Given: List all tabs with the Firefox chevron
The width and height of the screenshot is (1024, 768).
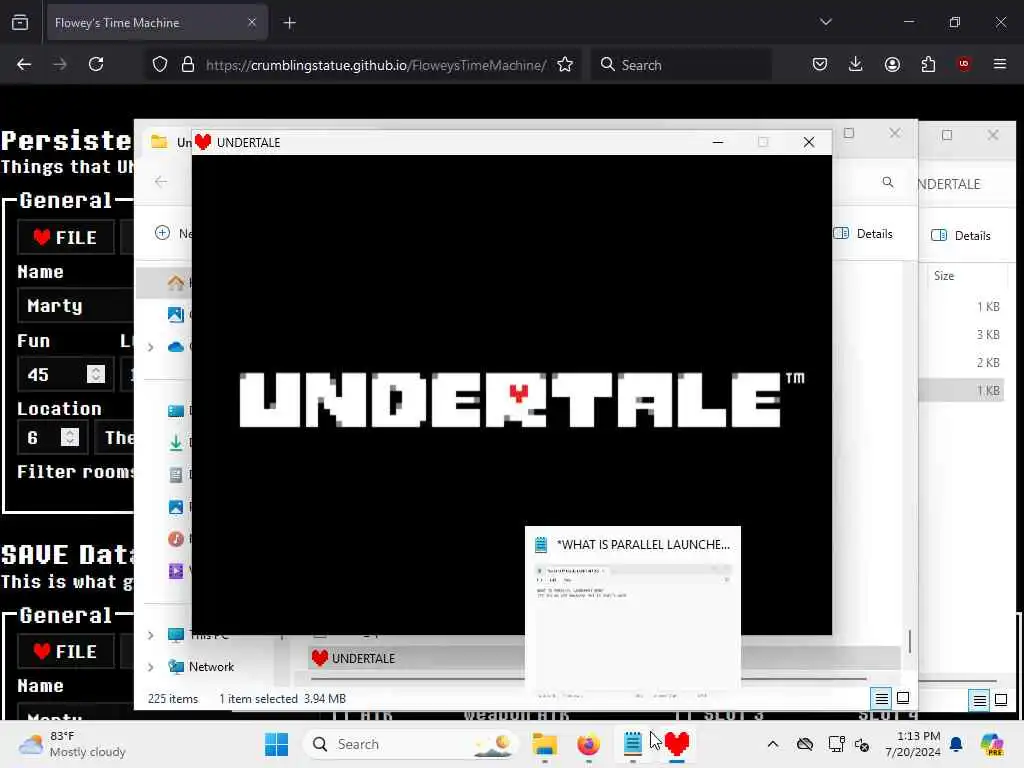Looking at the screenshot, I should pyautogui.click(x=825, y=22).
